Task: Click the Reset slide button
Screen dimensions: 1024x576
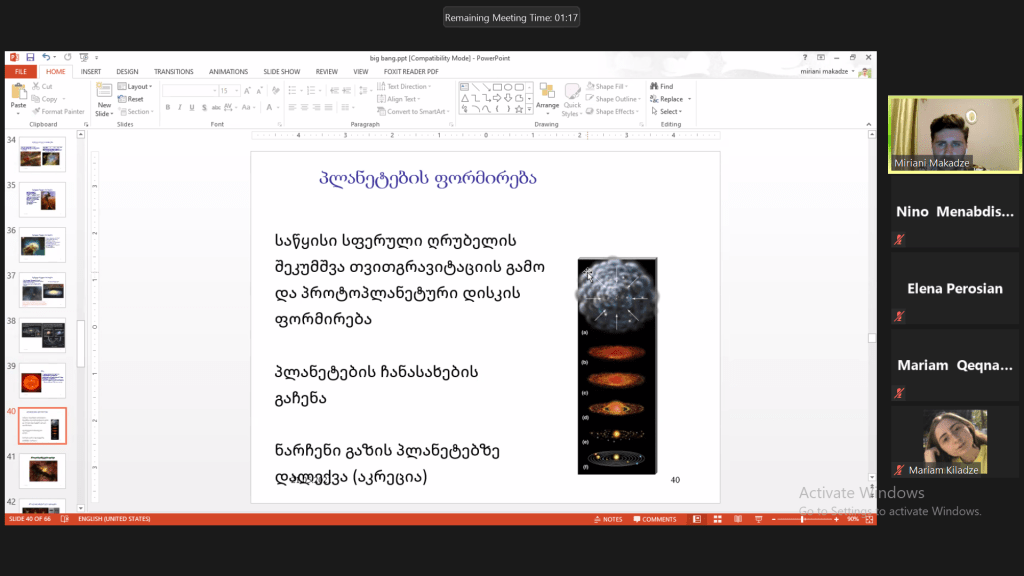Action: pyautogui.click(x=134, y=99)
